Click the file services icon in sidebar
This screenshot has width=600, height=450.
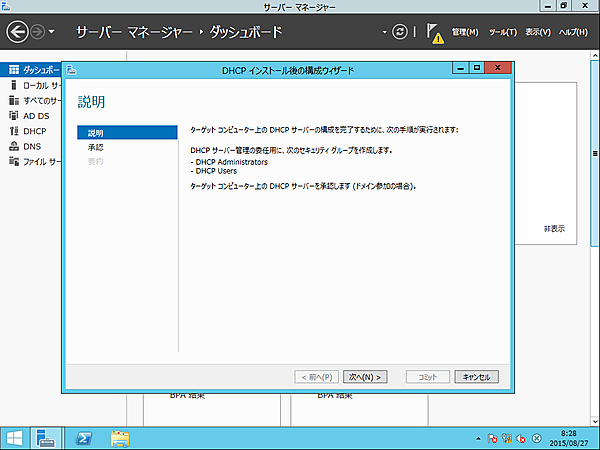(x=14, y=161)
